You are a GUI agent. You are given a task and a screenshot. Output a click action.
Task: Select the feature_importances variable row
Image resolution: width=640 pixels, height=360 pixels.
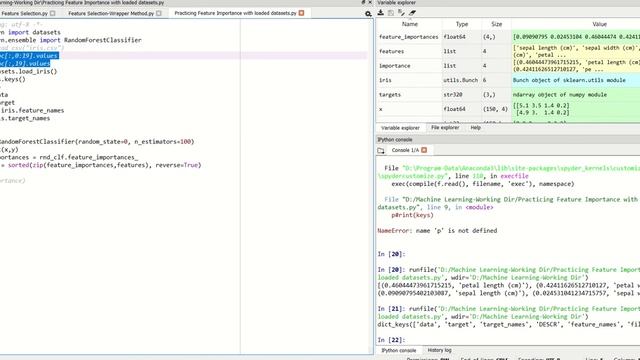click(x=508, y=37)
